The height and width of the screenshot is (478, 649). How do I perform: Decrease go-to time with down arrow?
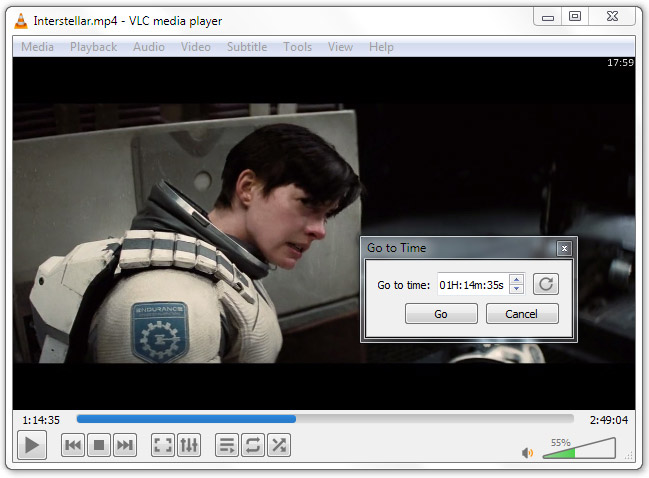(x=516, y=290)
